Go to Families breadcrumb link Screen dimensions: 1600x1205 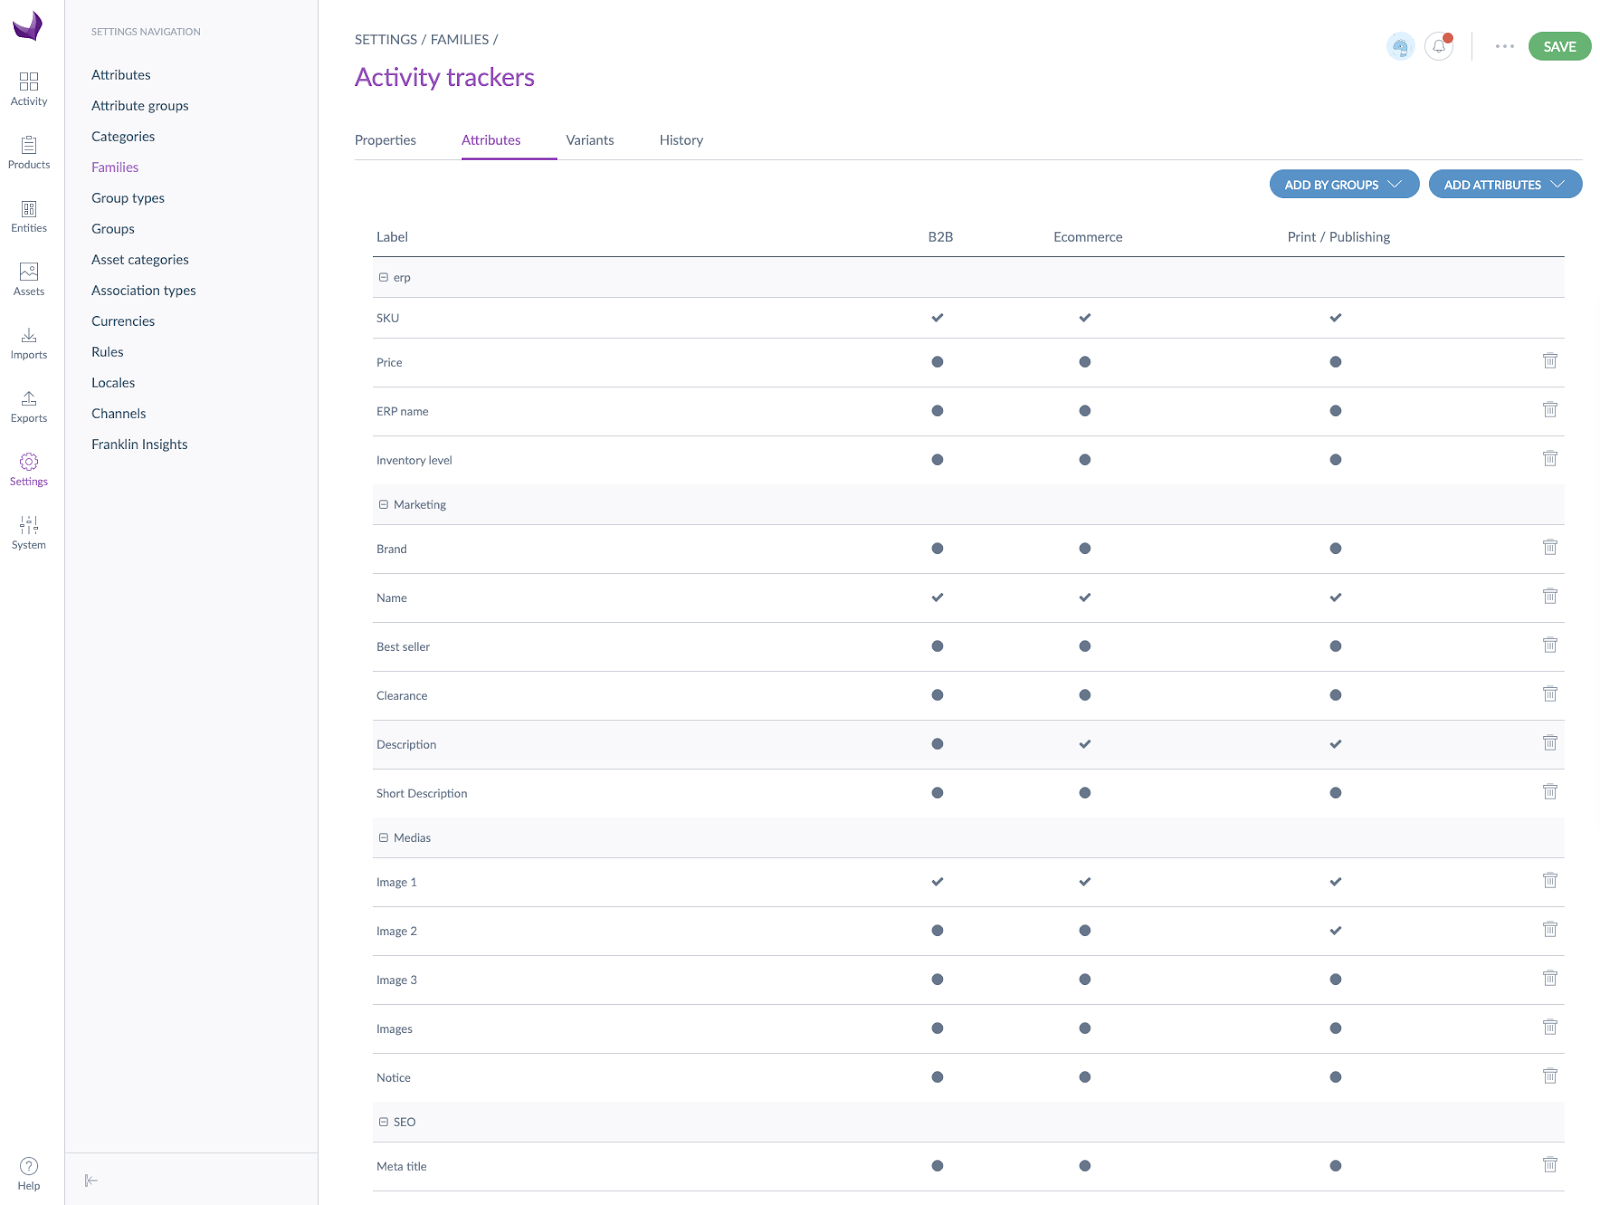coord(460,39)
